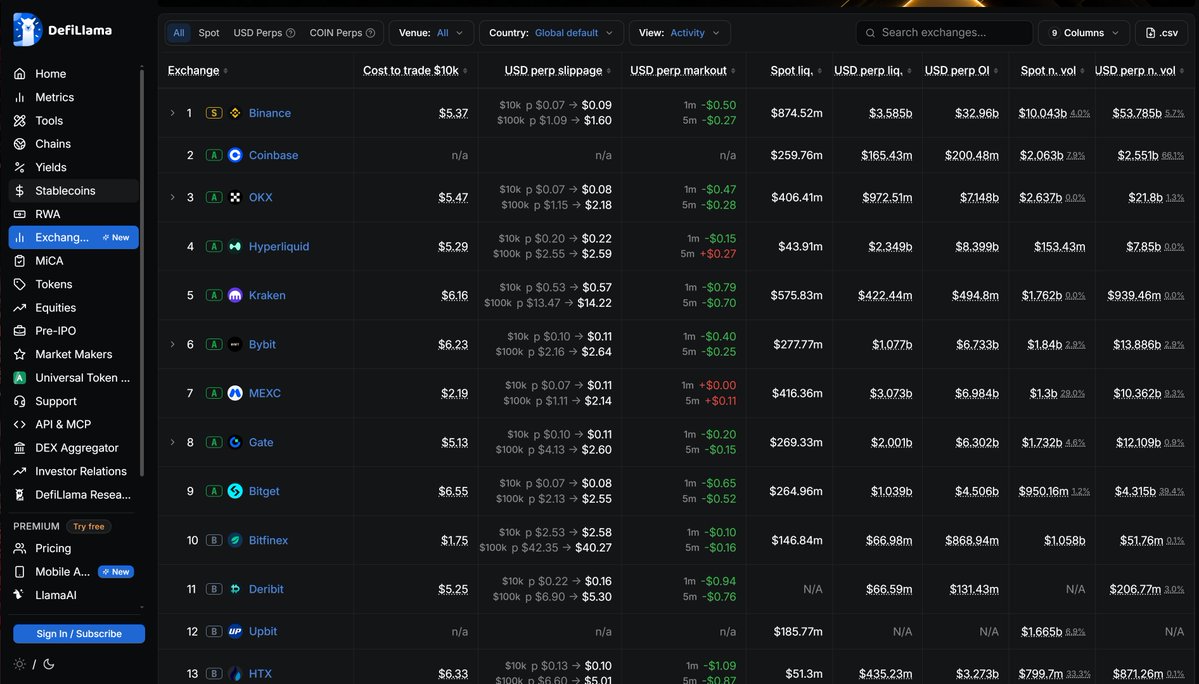Click the Bitfinex logo icon

click(x=235, y=540)
